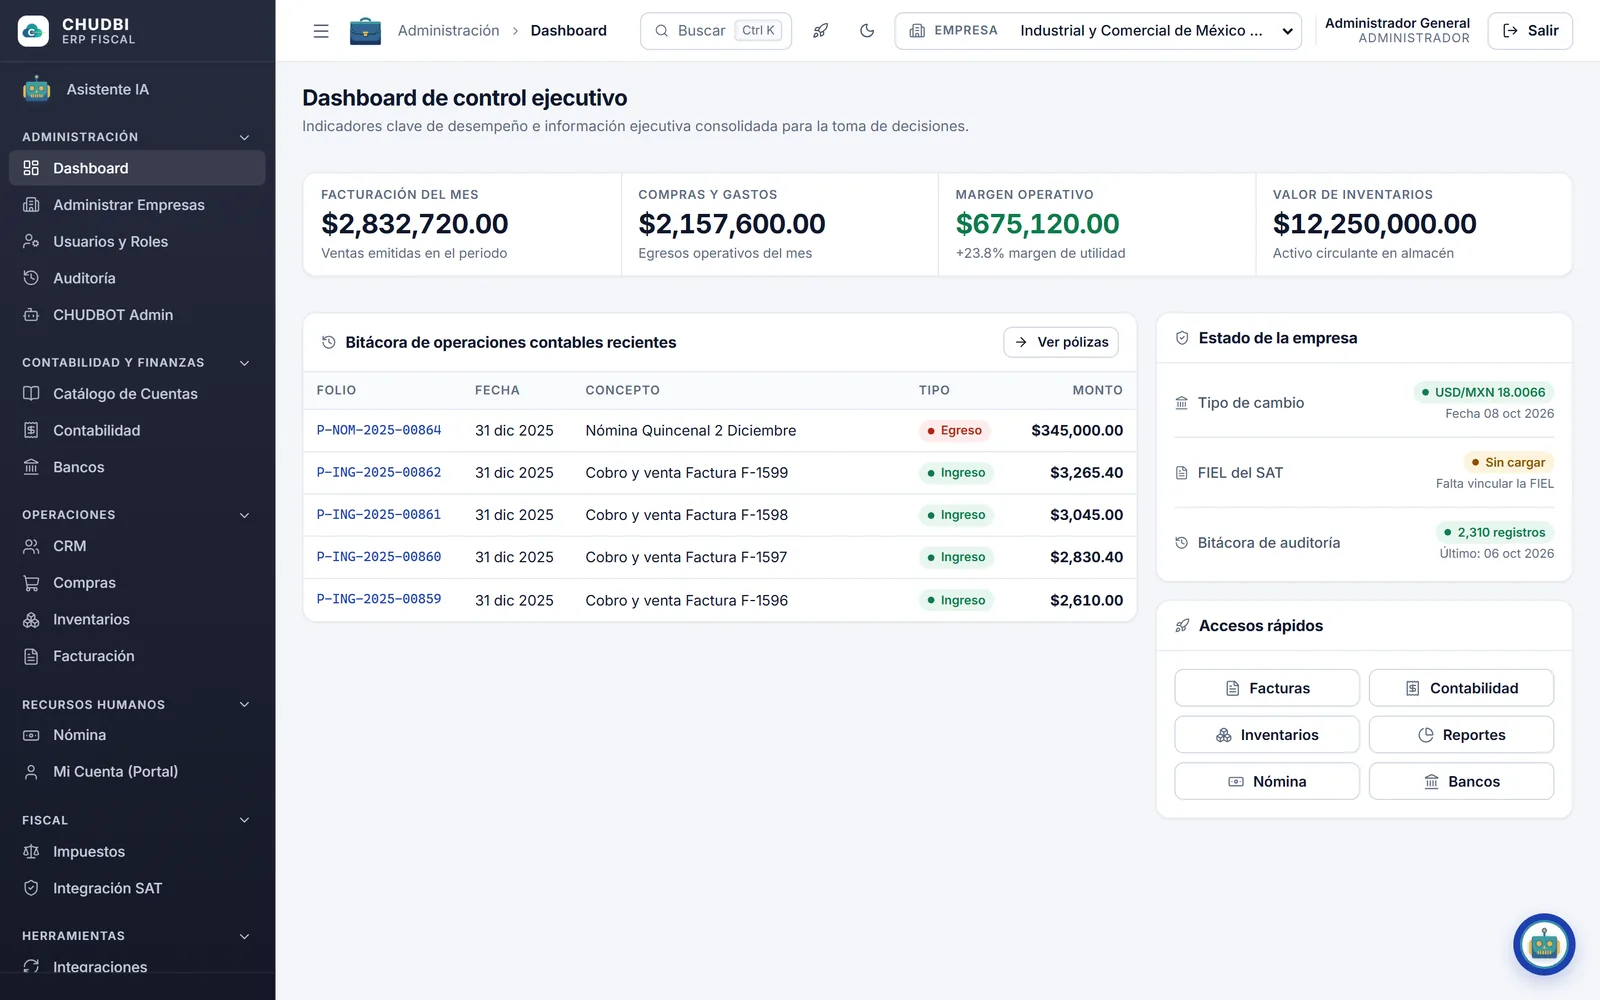Open Integraciones in the sidebar
The width and height of the screenshot is (1600, 1000).
coord(137,967)
